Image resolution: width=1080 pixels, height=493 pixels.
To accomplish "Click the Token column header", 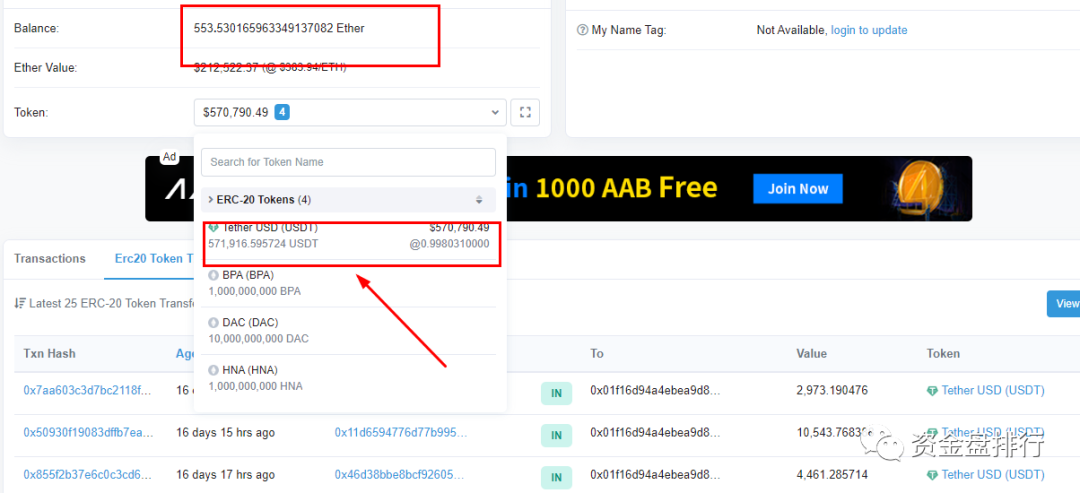I will pos(943,353).
